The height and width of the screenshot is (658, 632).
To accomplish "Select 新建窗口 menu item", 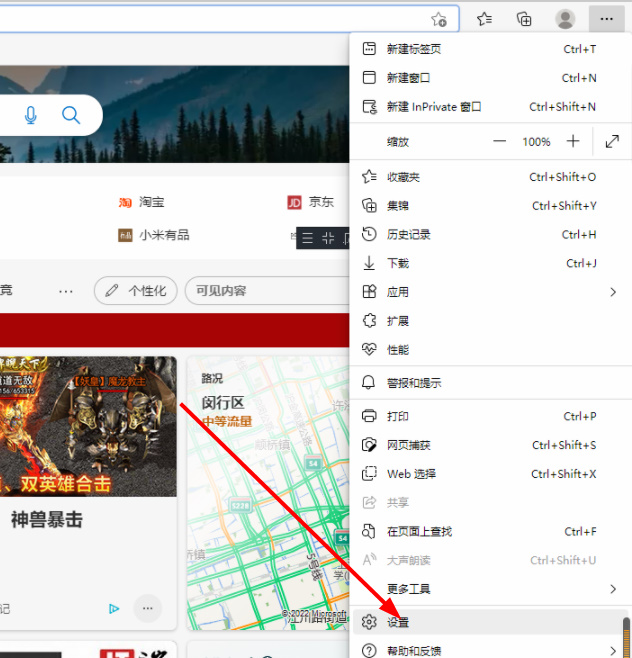I will coord(490,78).
